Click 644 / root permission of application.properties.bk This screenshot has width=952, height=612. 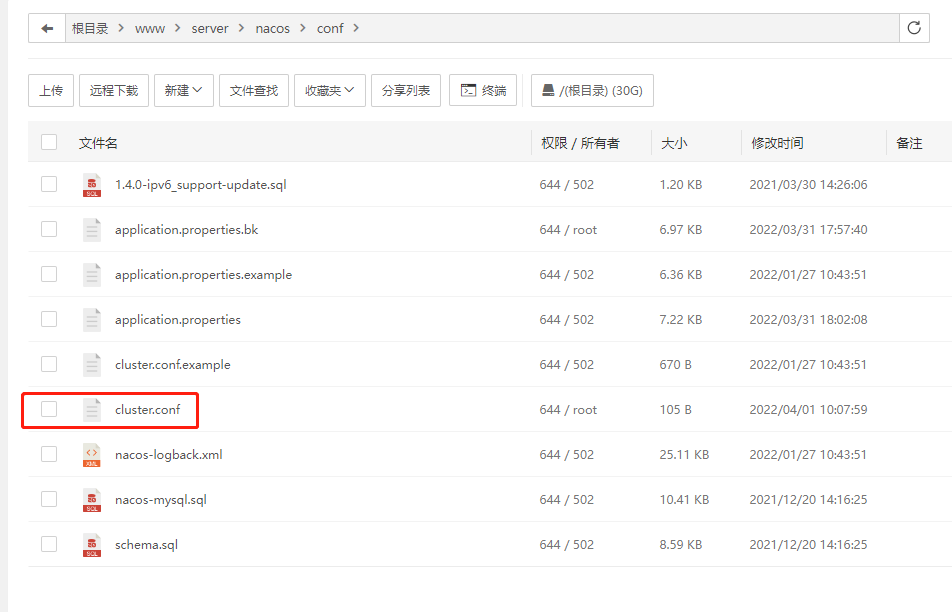click(568, 230)
